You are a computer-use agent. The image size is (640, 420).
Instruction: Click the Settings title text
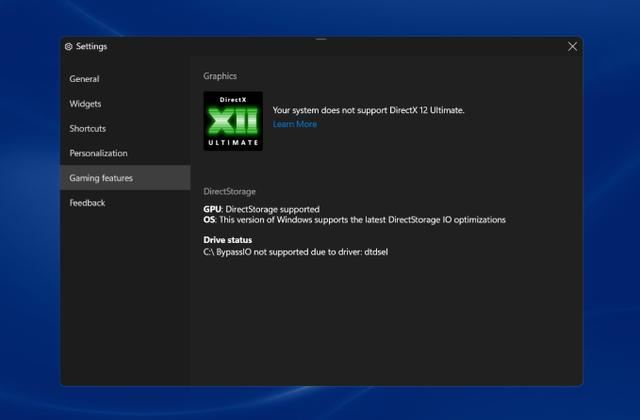tap(91, 46)
